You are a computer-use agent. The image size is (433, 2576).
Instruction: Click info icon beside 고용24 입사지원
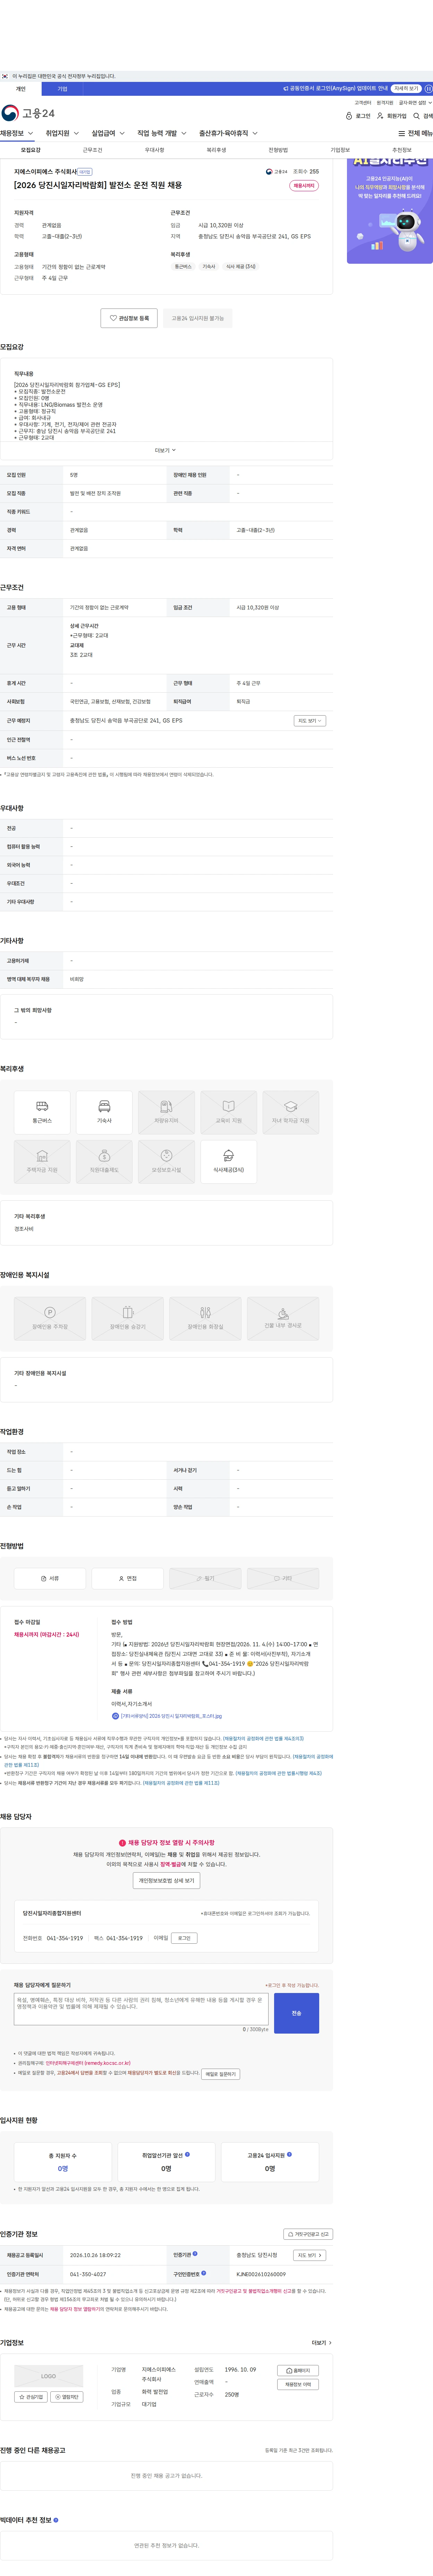pyautogui.click(x=290, y=2154)
